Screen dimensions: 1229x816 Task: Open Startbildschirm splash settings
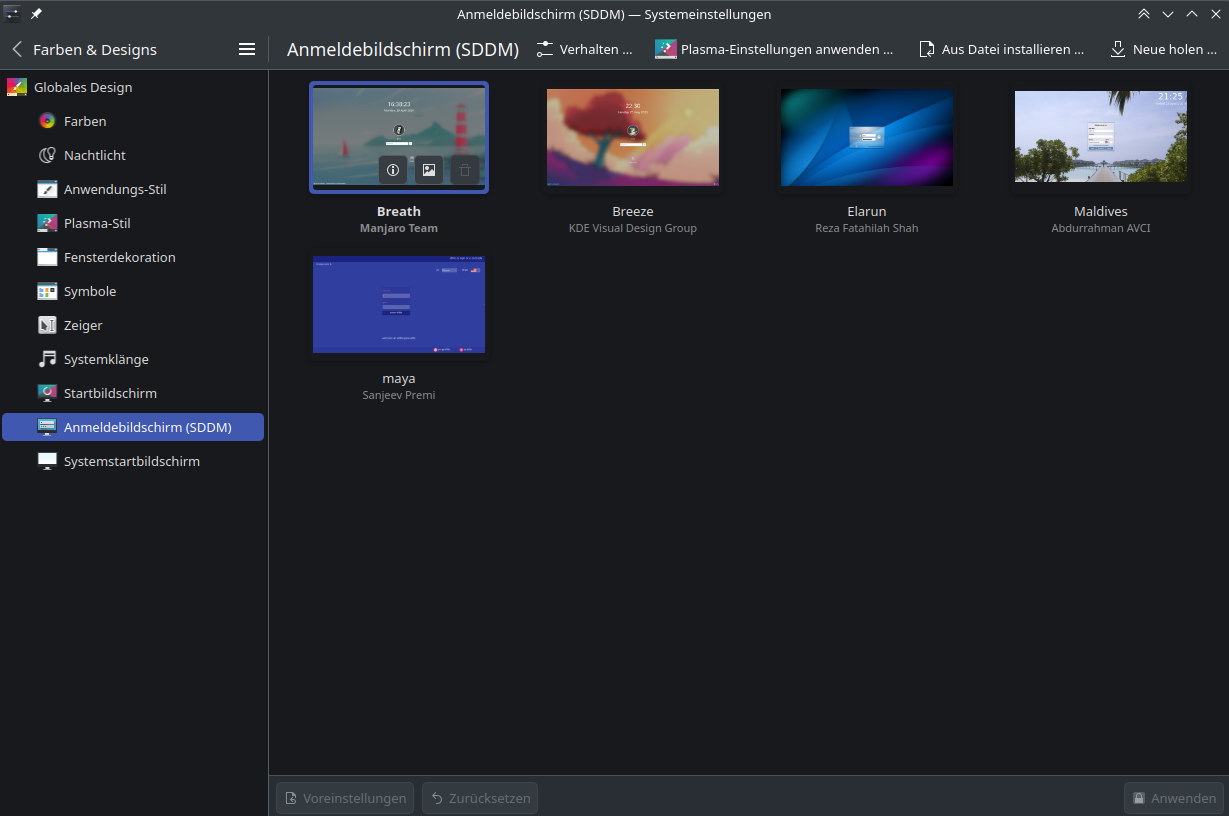coord(133,393)
